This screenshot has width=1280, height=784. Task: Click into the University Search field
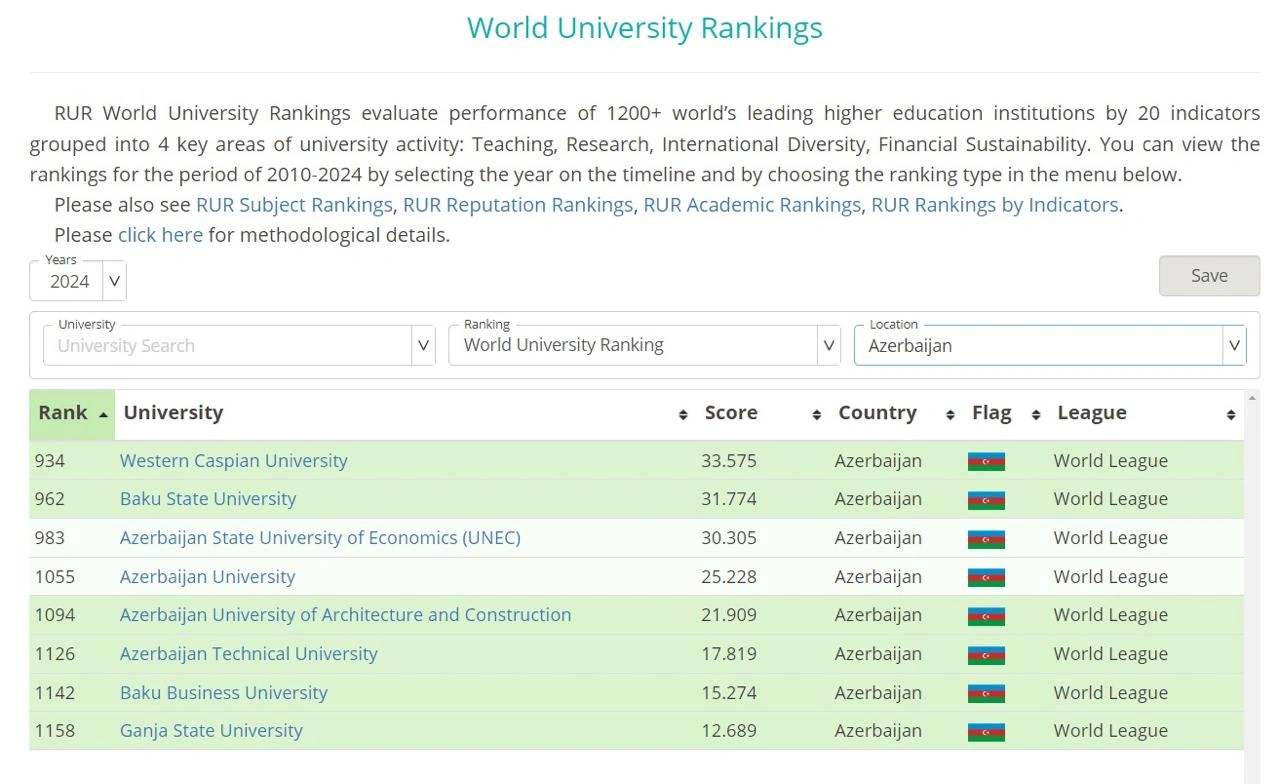228,346
